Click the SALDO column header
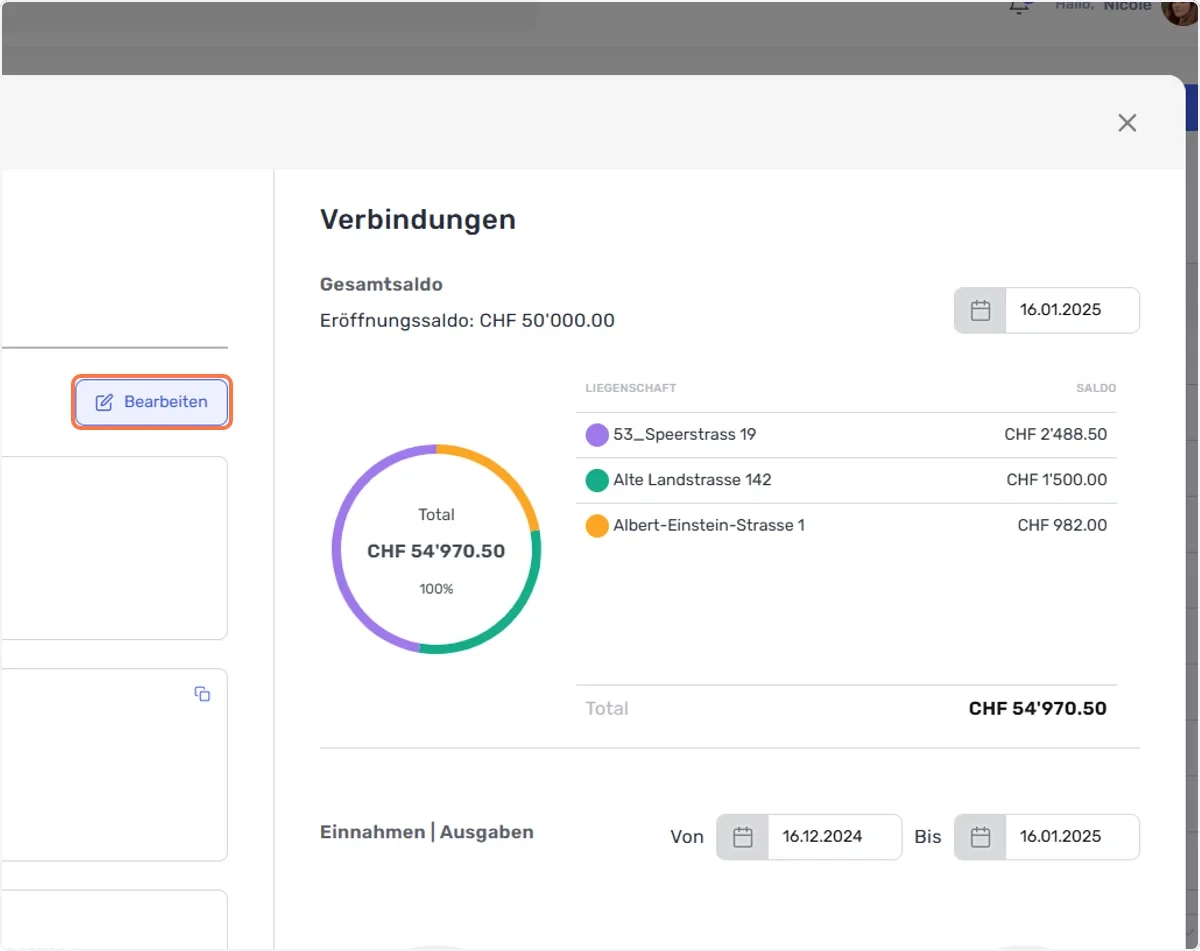The height and width of the screenshot is (951, 1200). pyautogui.click(x=1097, y=388)
